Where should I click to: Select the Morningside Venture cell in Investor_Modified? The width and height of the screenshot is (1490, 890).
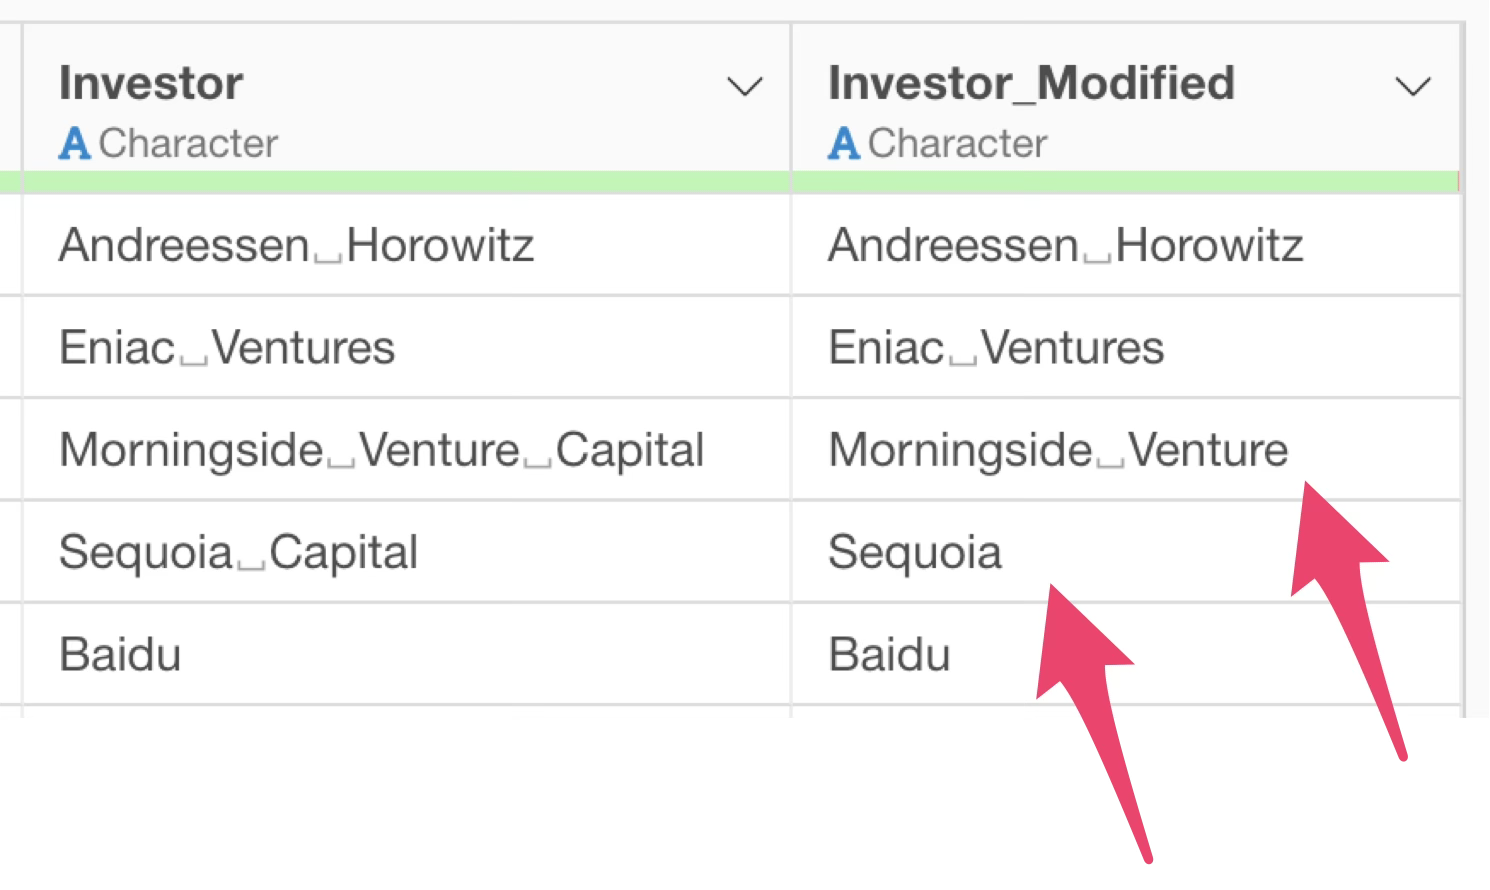1057,450
